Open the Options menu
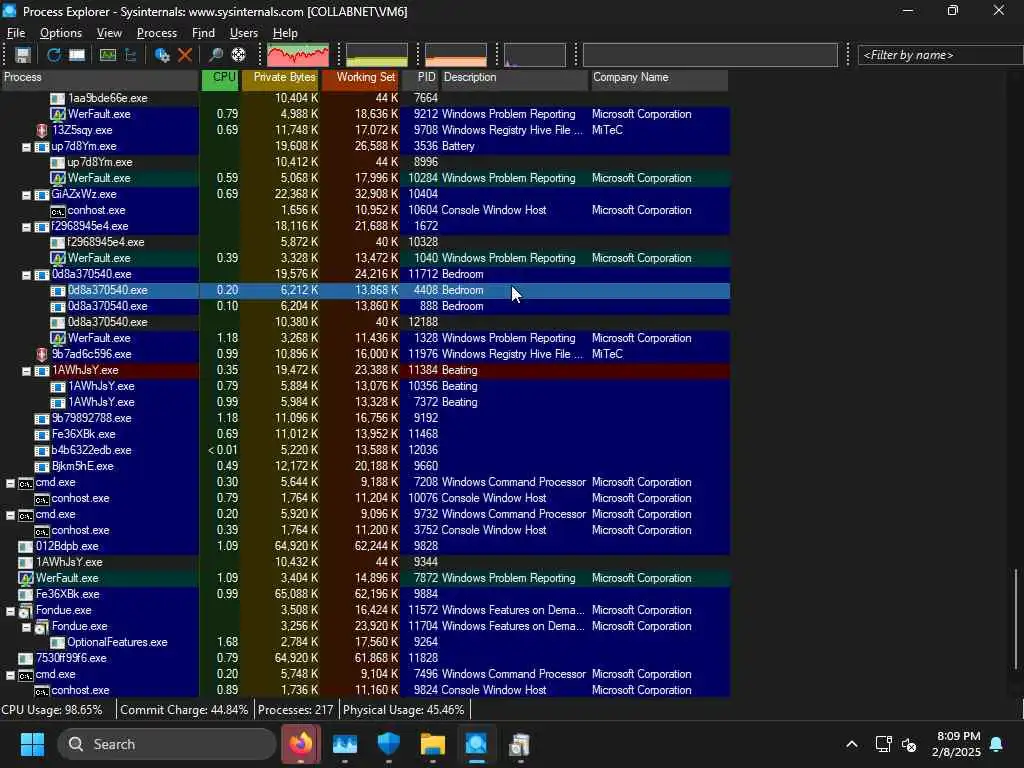The image size is (1024, 768). 61,33
